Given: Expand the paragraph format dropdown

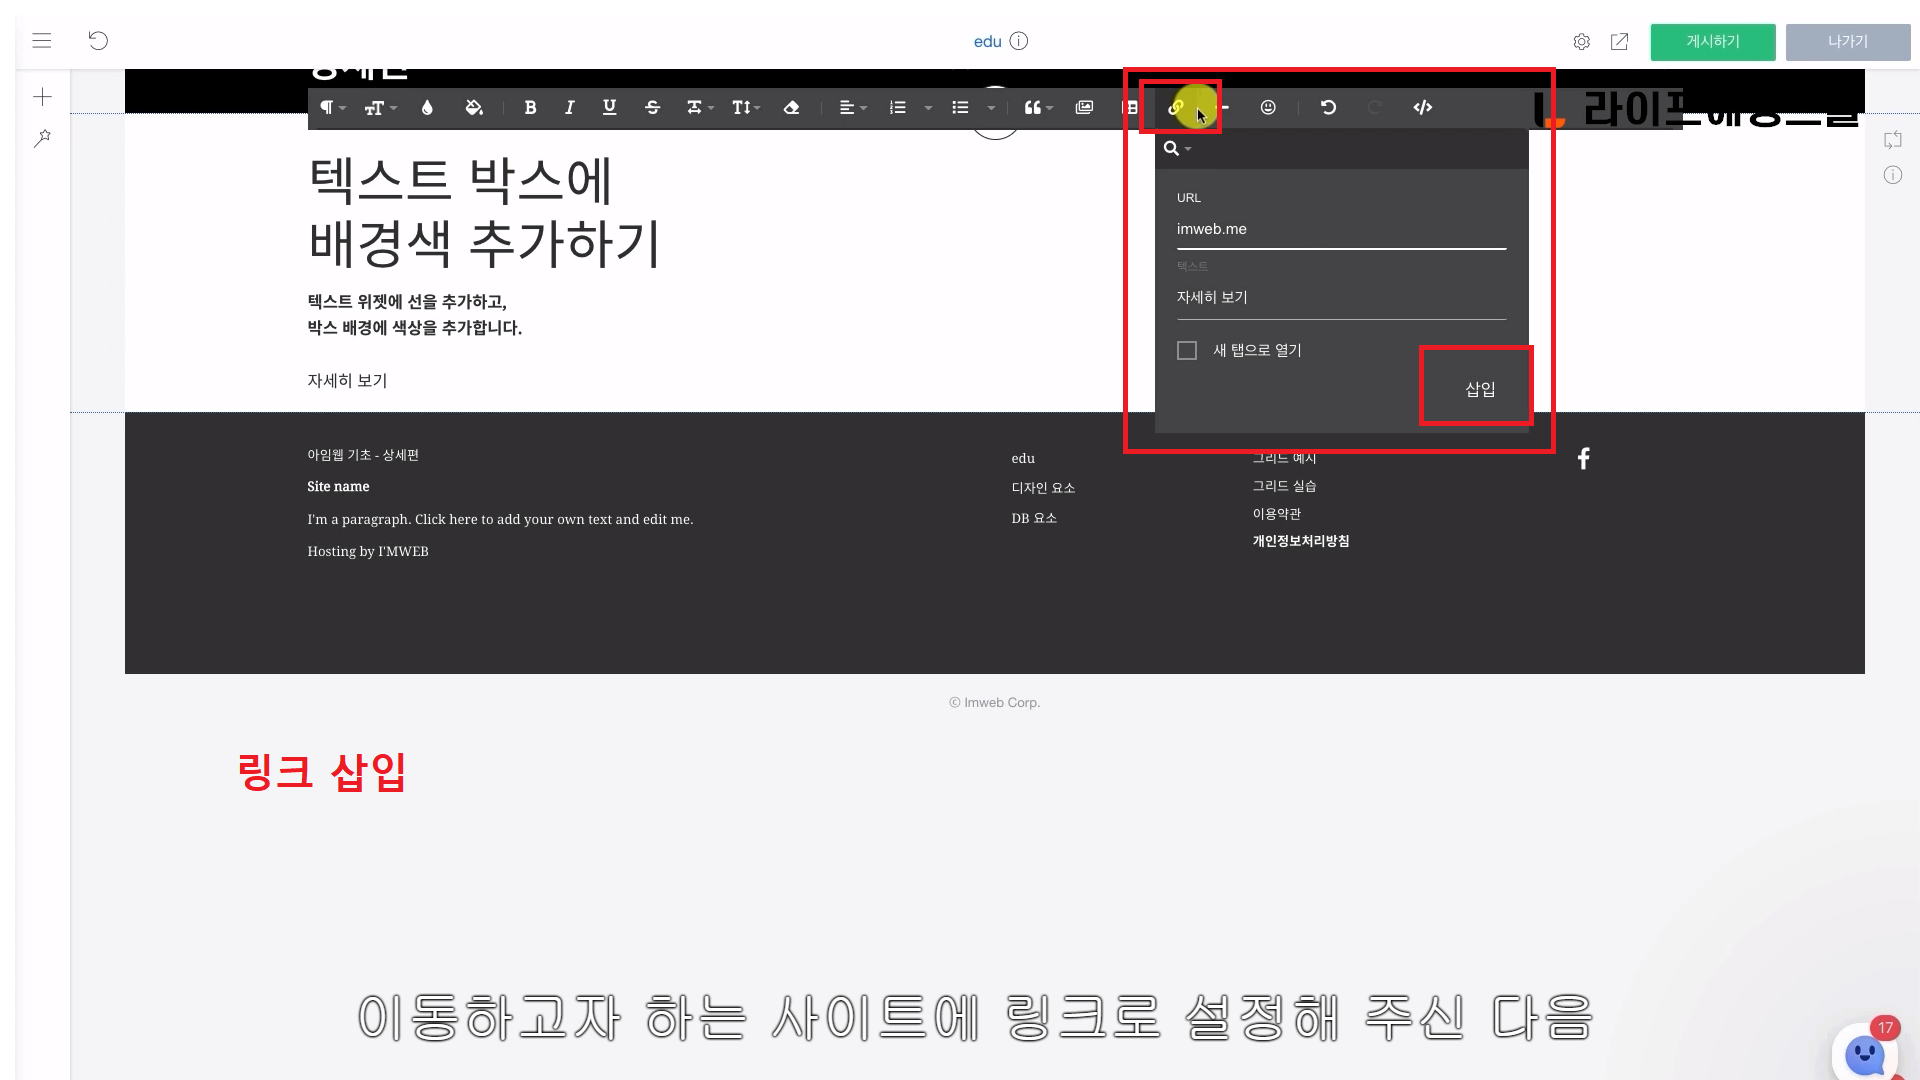Looking at the screenshot, I should (x=332, y=108).
